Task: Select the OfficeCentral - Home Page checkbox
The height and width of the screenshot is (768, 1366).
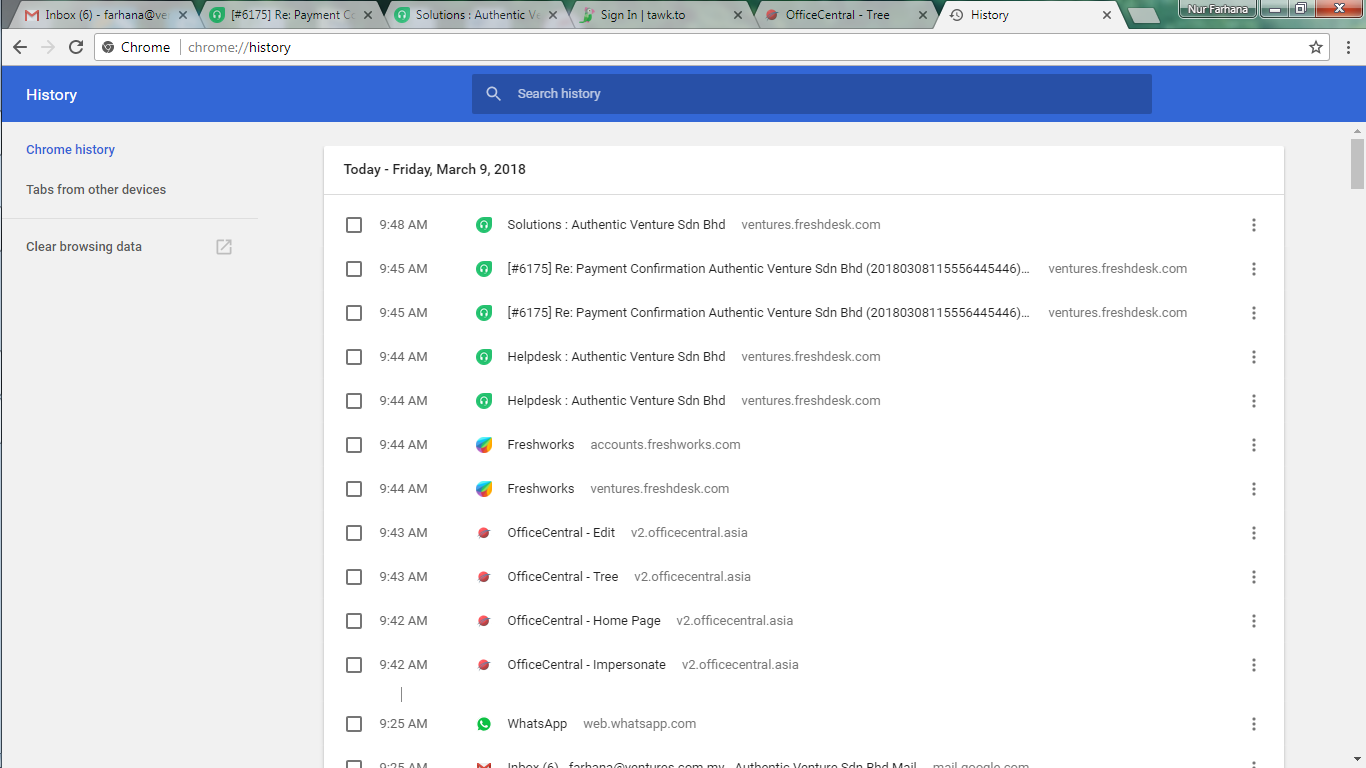Action: (354, 621)
